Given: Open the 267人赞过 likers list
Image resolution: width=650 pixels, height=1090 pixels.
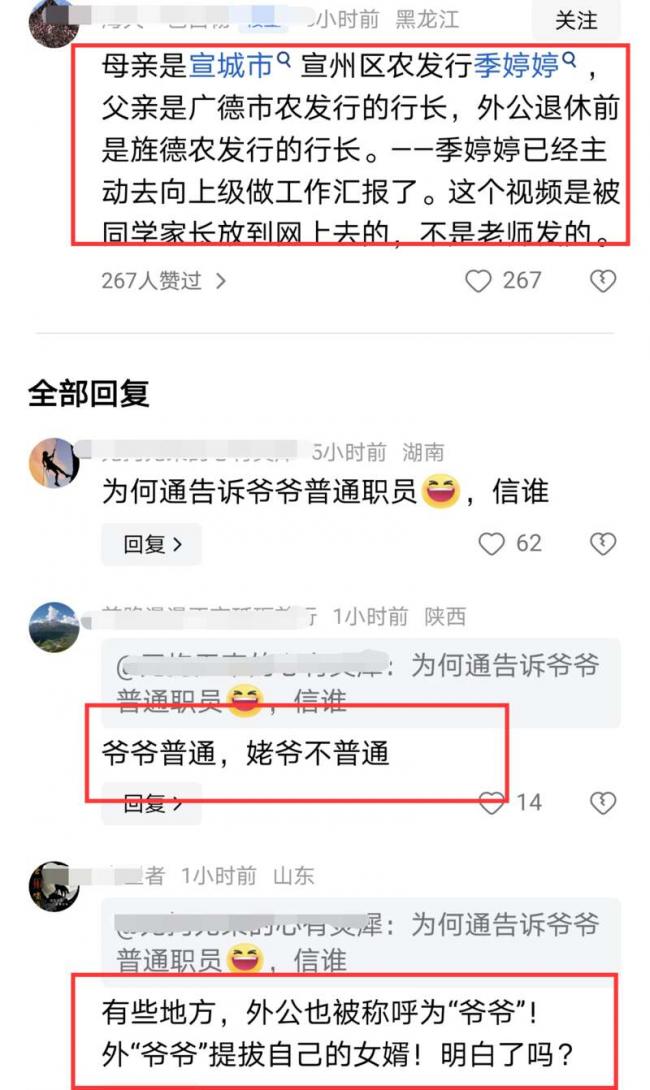Looking at the screenshot, I should click(164, 281).
